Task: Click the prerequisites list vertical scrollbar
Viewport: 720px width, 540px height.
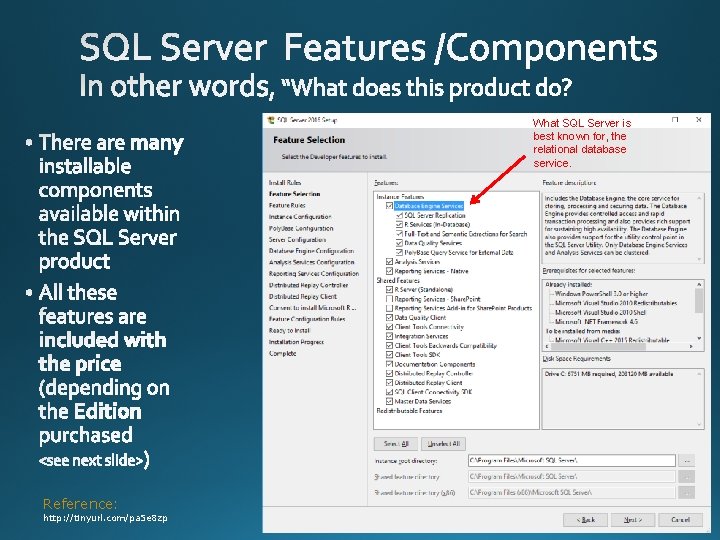Action: point(699,311)
